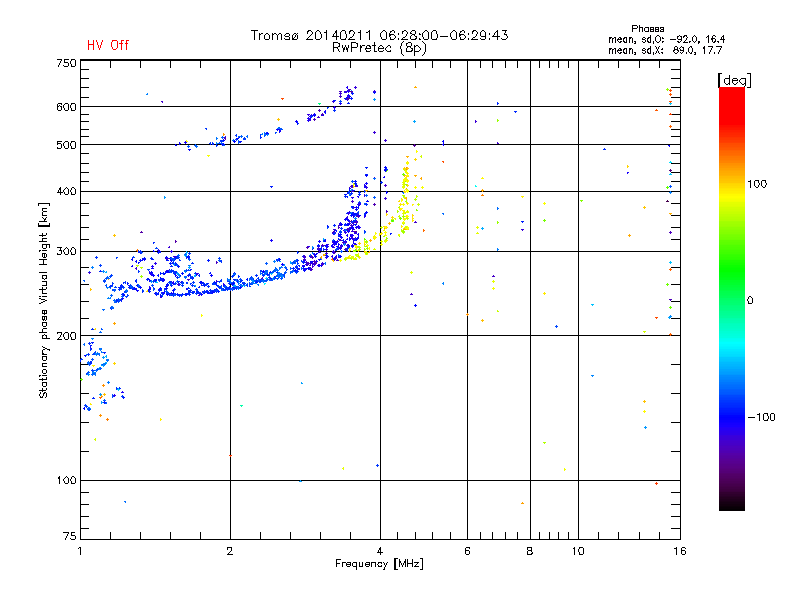Click the y-axis tick label '600'
Image resolution: width=800 pixels, height=600 pixels.
point(66,107)
